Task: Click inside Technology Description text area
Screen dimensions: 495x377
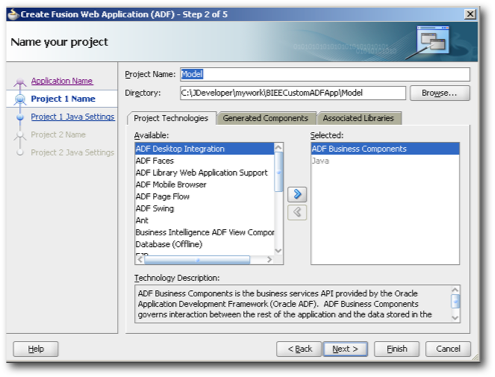Action: (x=293, y=304)
